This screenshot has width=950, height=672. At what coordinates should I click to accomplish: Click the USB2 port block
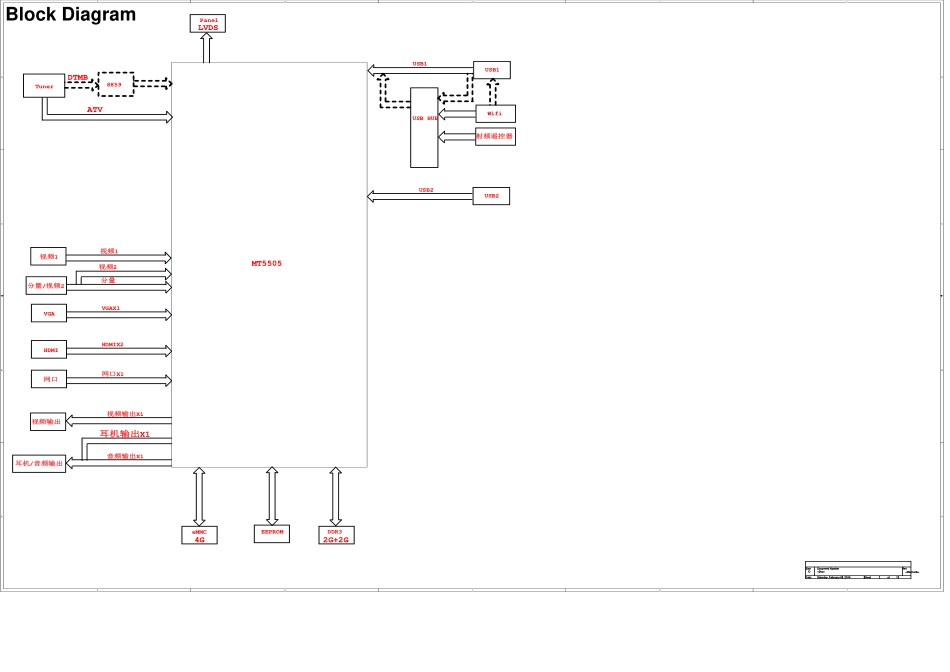tap(491, 196)
